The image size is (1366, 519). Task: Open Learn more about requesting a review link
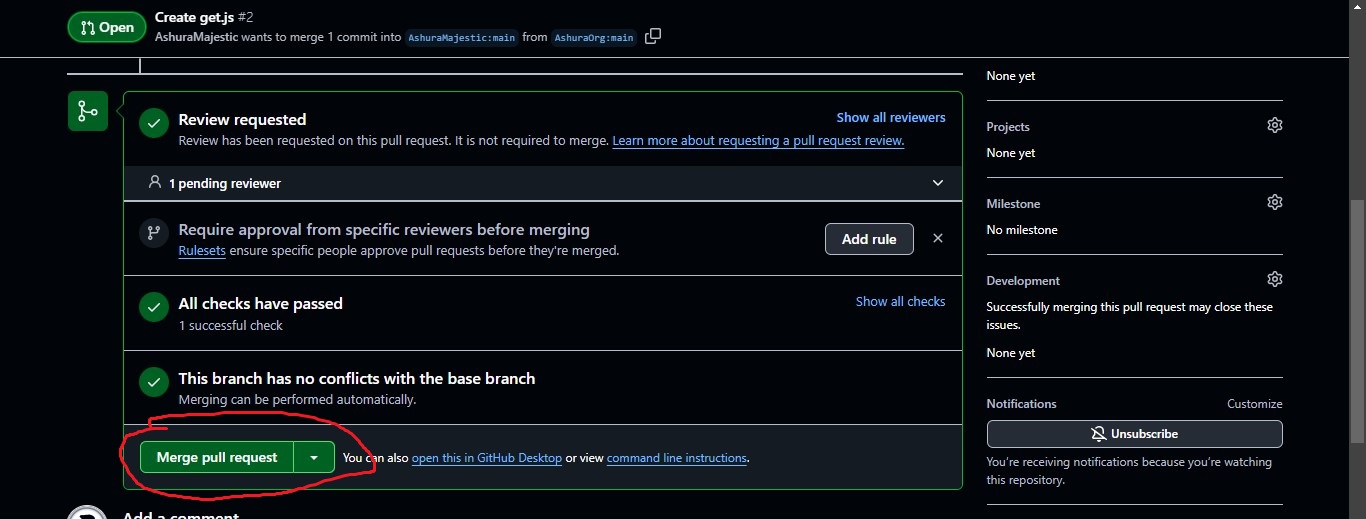pos(758,141)
